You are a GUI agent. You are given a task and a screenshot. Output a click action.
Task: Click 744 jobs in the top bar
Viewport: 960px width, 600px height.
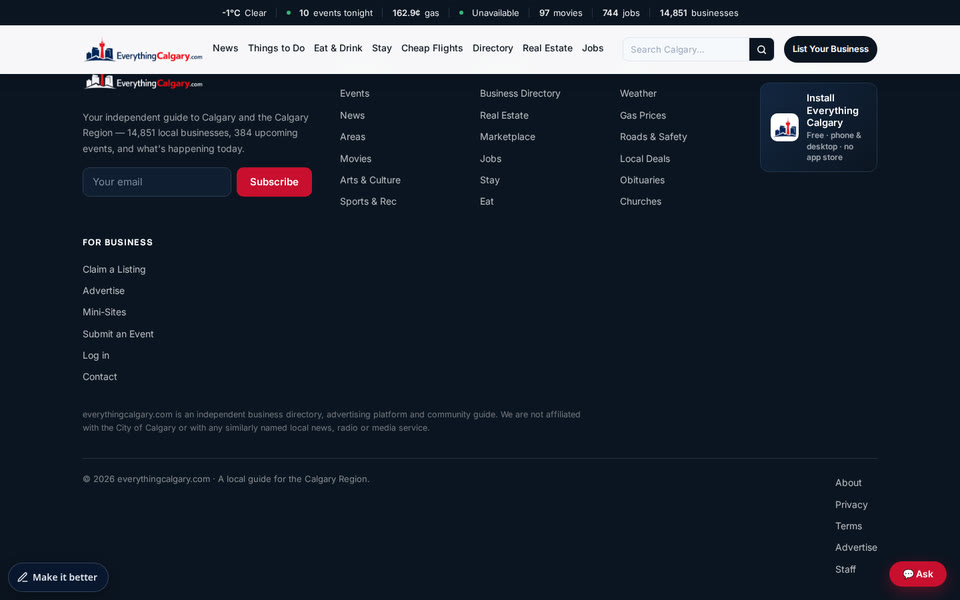621,13
